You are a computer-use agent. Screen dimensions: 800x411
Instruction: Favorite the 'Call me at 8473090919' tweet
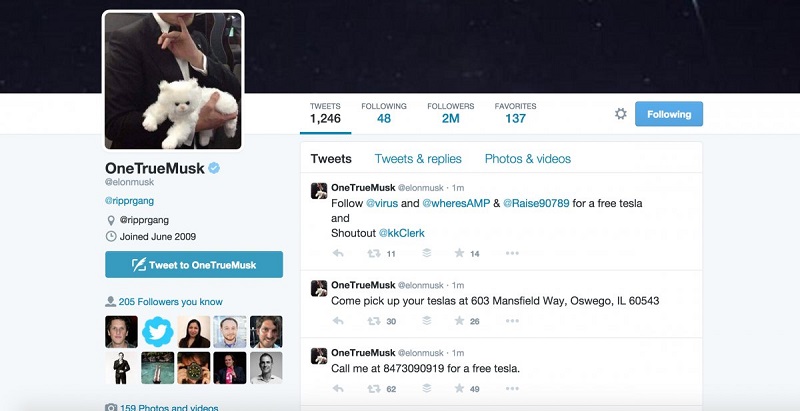click(459, 388)
